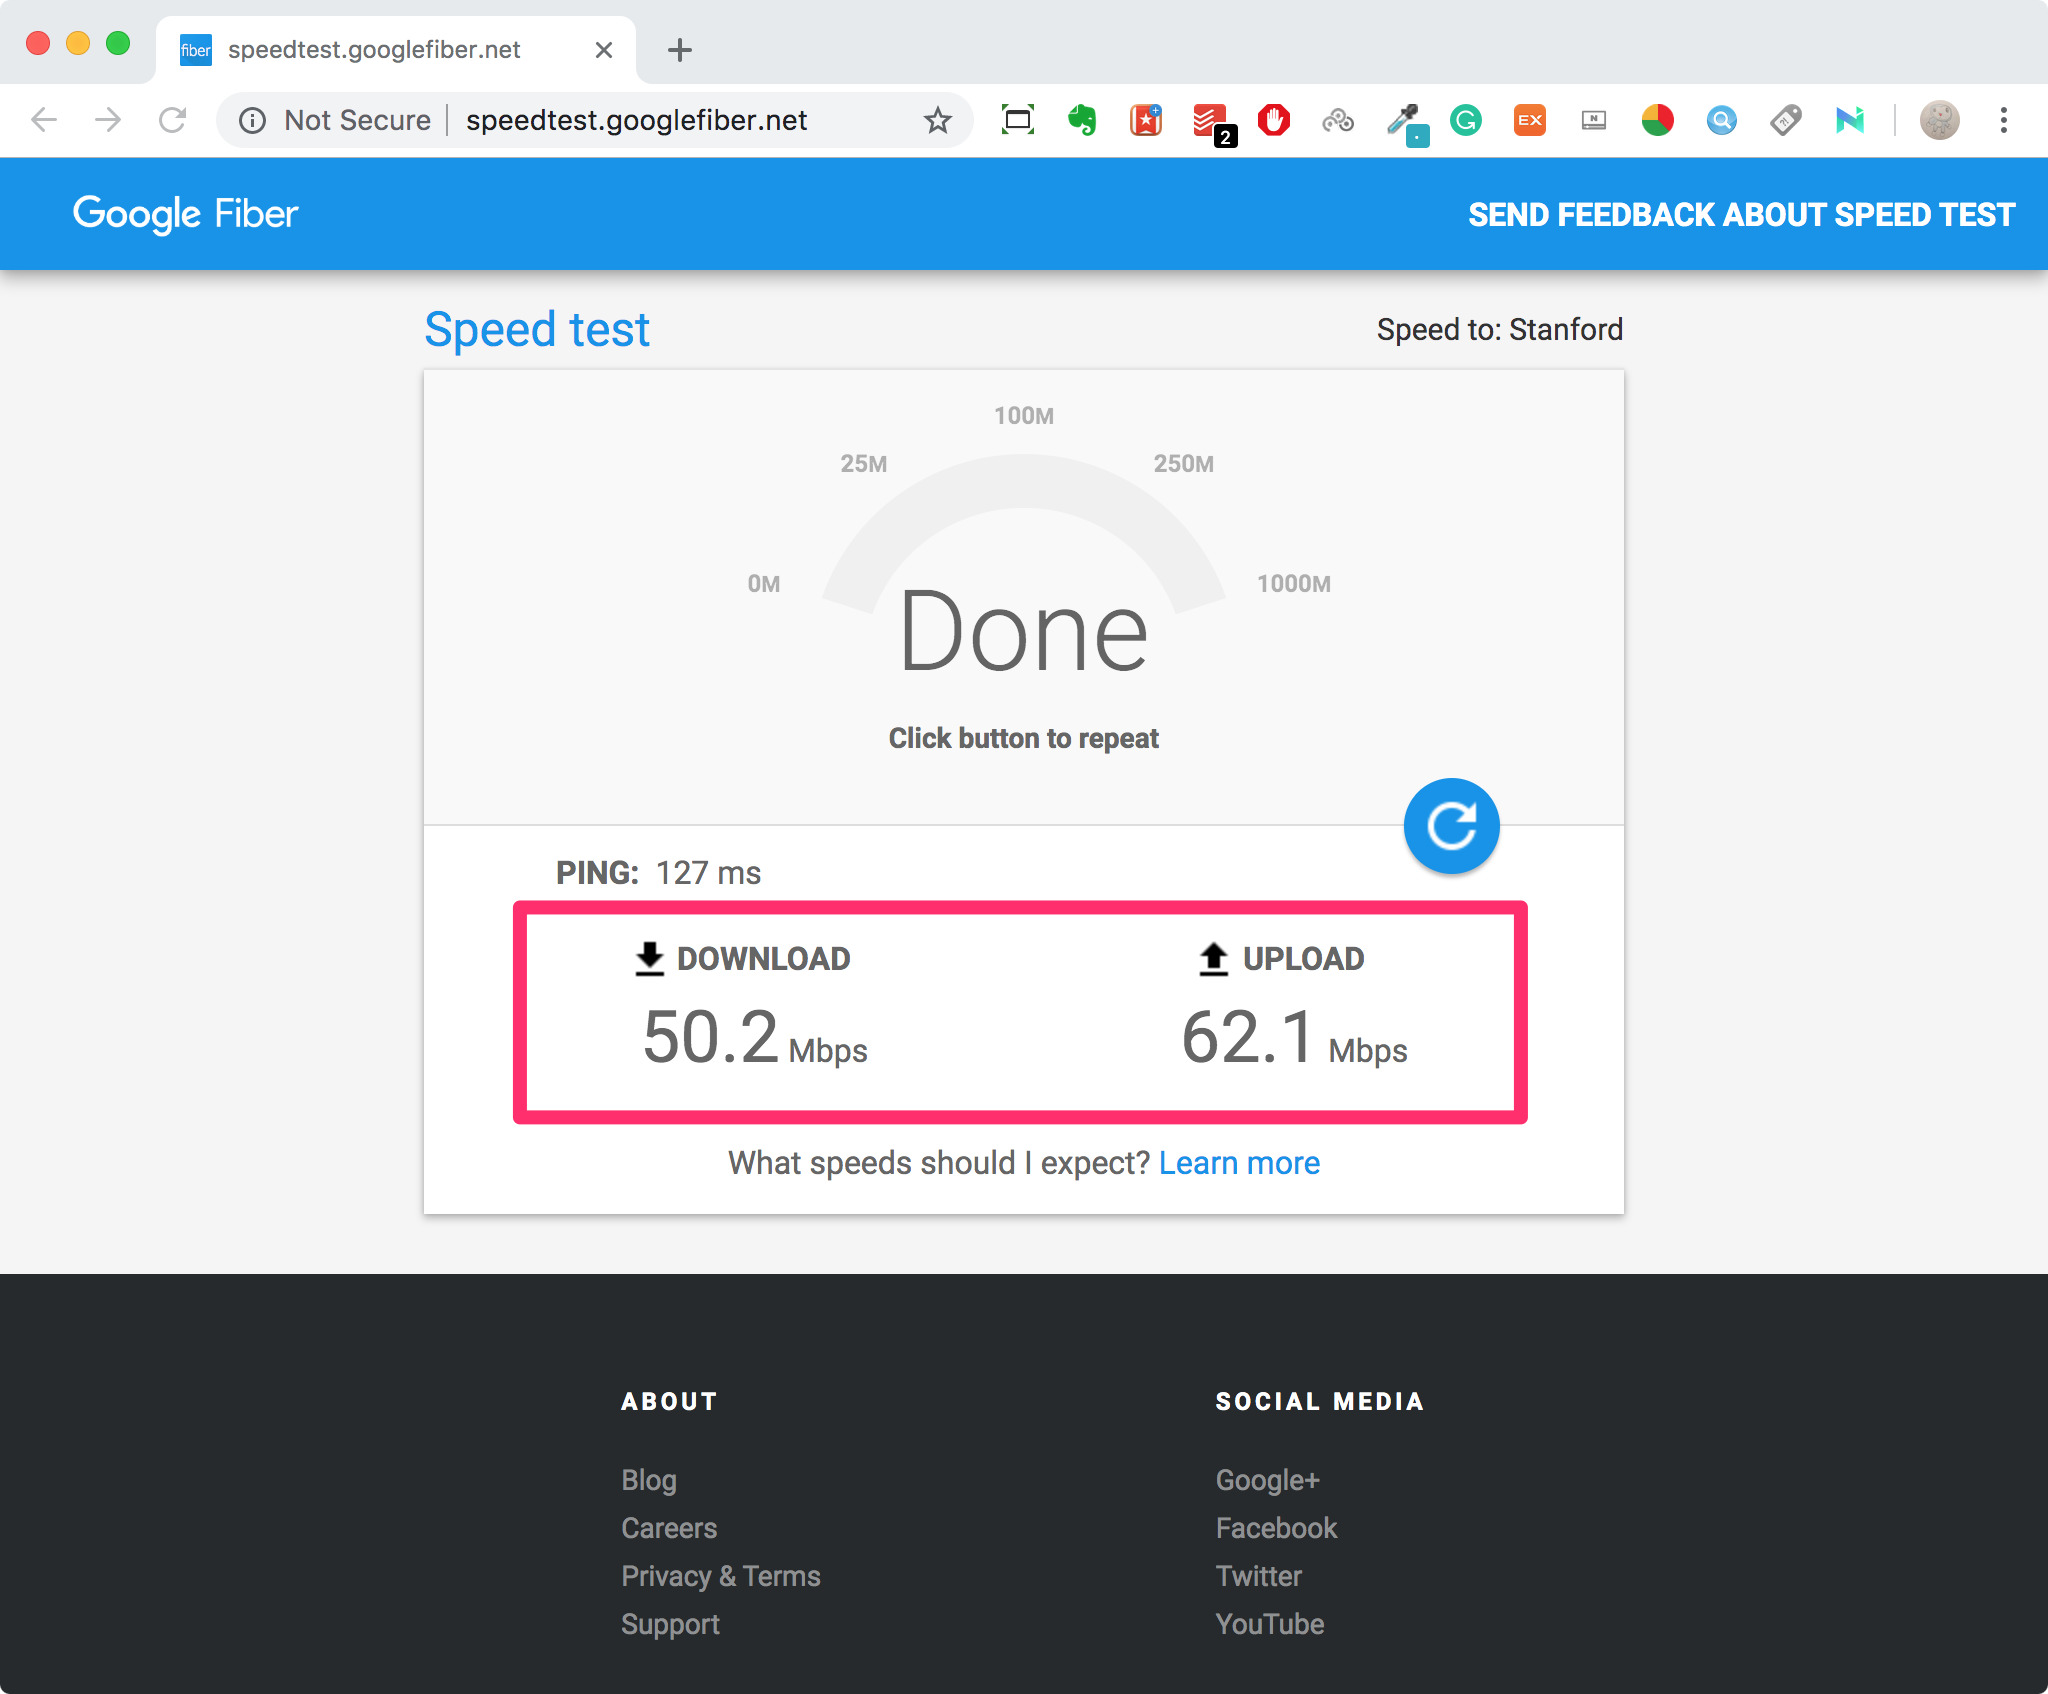This screenshot has height=1694, width=2048.
Task: Click the orange EX extension icon
Action: coord(1529,120)
